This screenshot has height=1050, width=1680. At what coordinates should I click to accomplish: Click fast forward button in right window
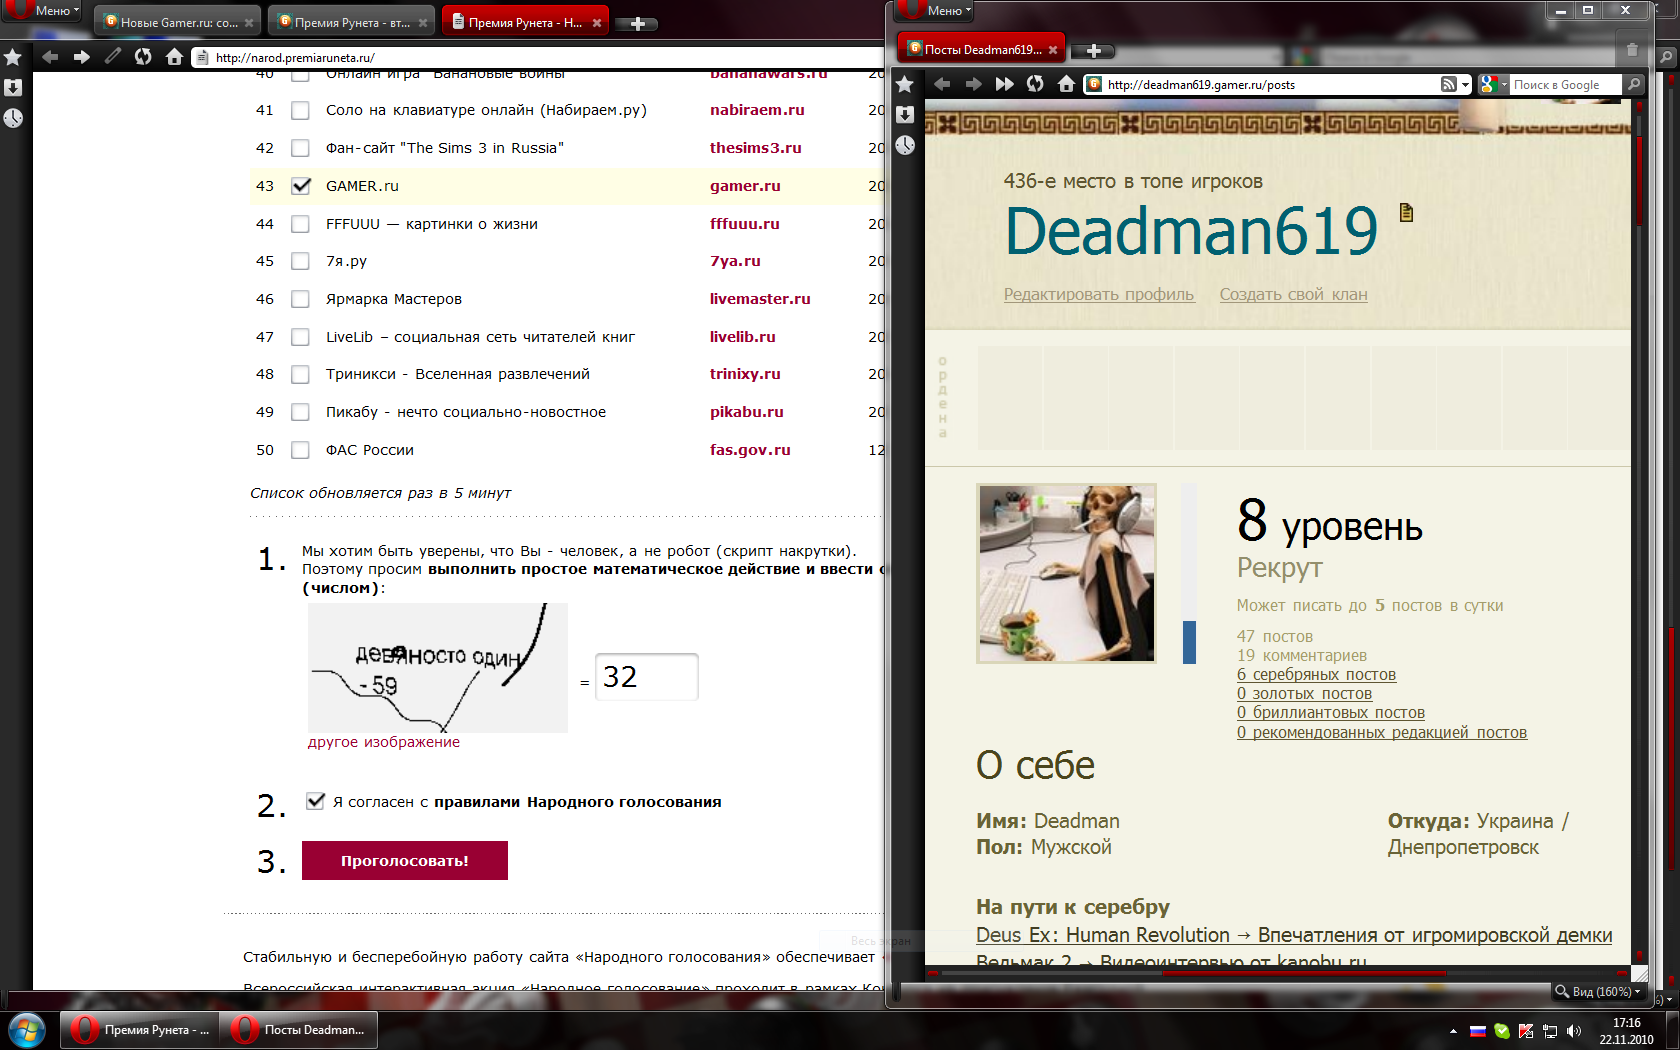(1004, 84)
